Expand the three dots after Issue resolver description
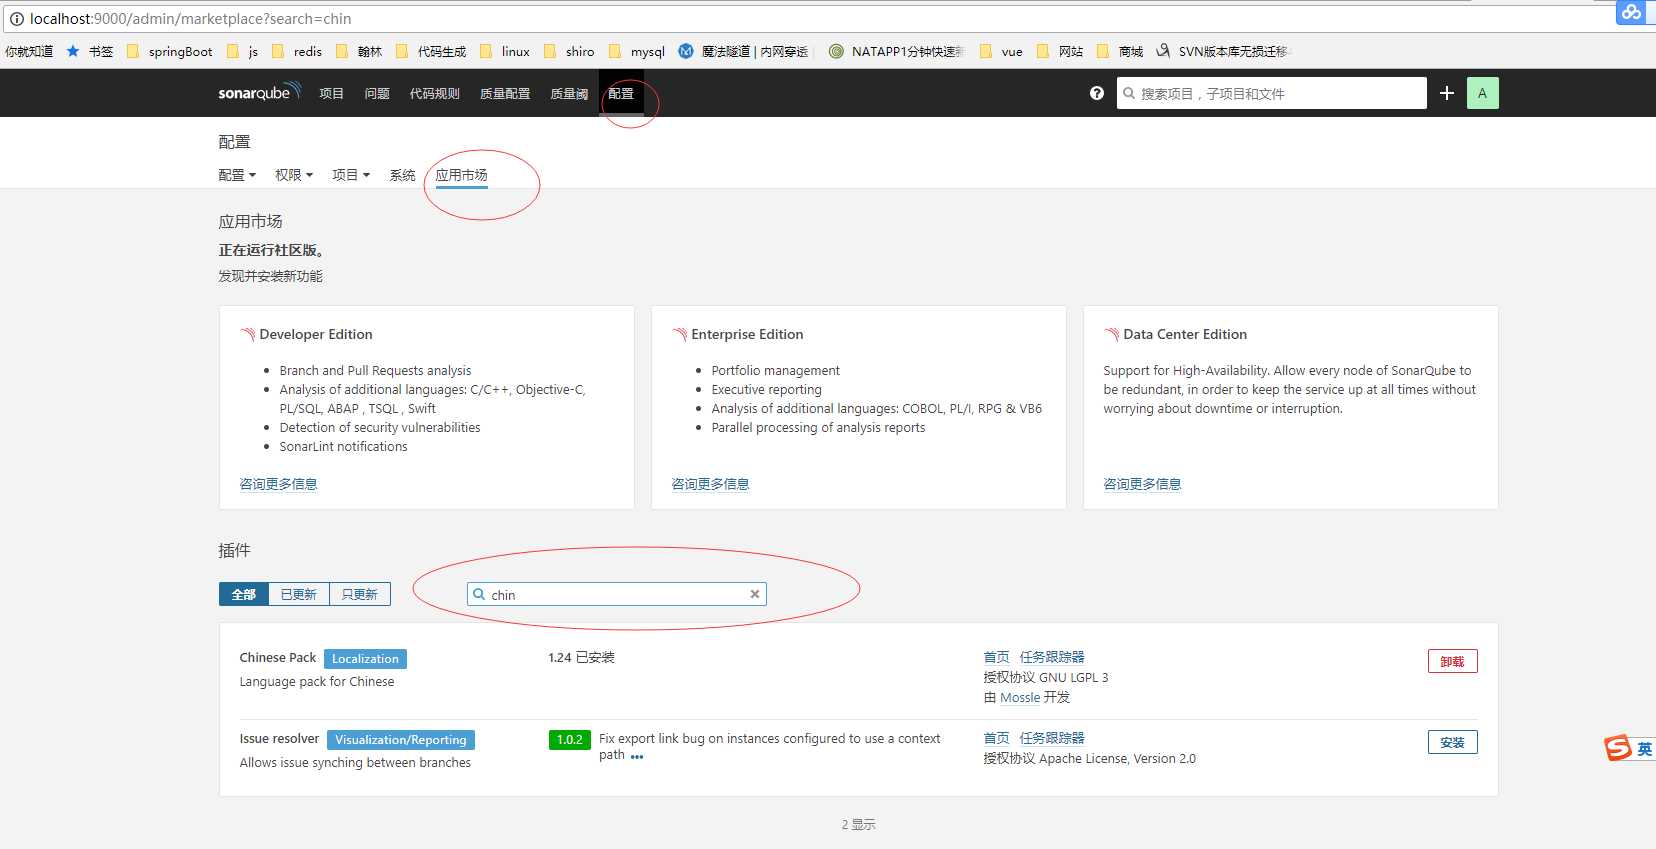 [x=637, y=757]
